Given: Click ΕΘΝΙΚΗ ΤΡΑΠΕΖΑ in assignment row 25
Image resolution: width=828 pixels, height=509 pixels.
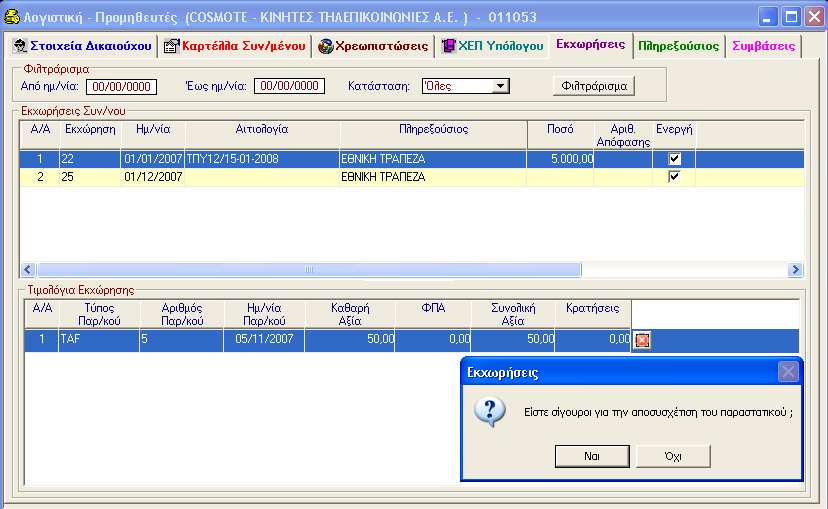Looking at the screenshot, I should [x=433, y=177].
